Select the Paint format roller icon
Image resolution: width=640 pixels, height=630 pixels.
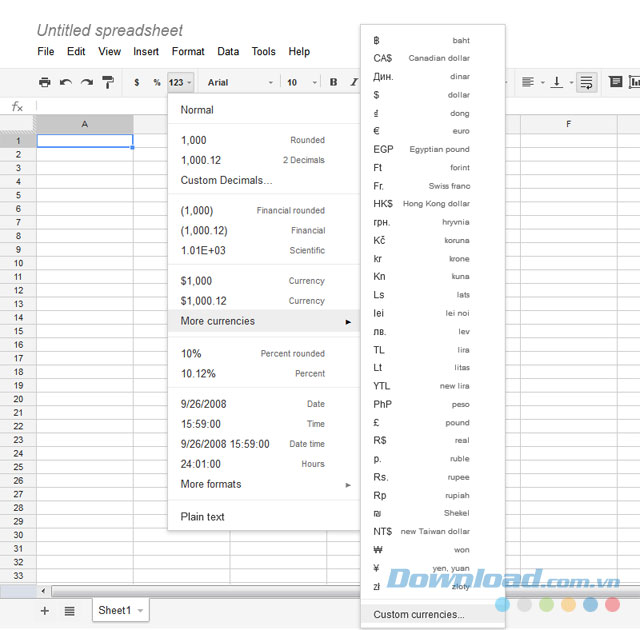click(x=108, y=82)
